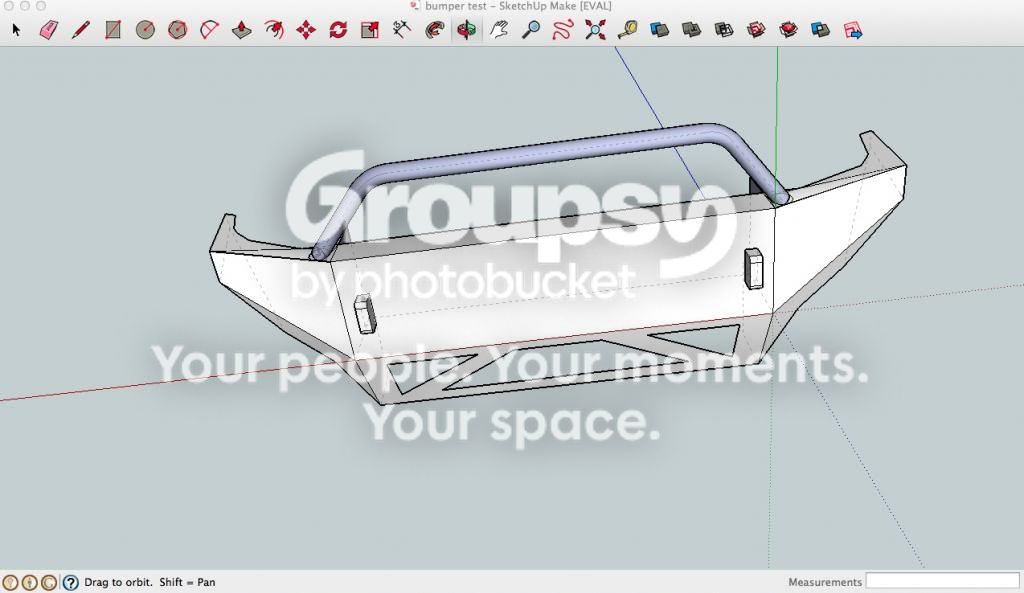Click the Axes tool icon next to Scale

402,30
